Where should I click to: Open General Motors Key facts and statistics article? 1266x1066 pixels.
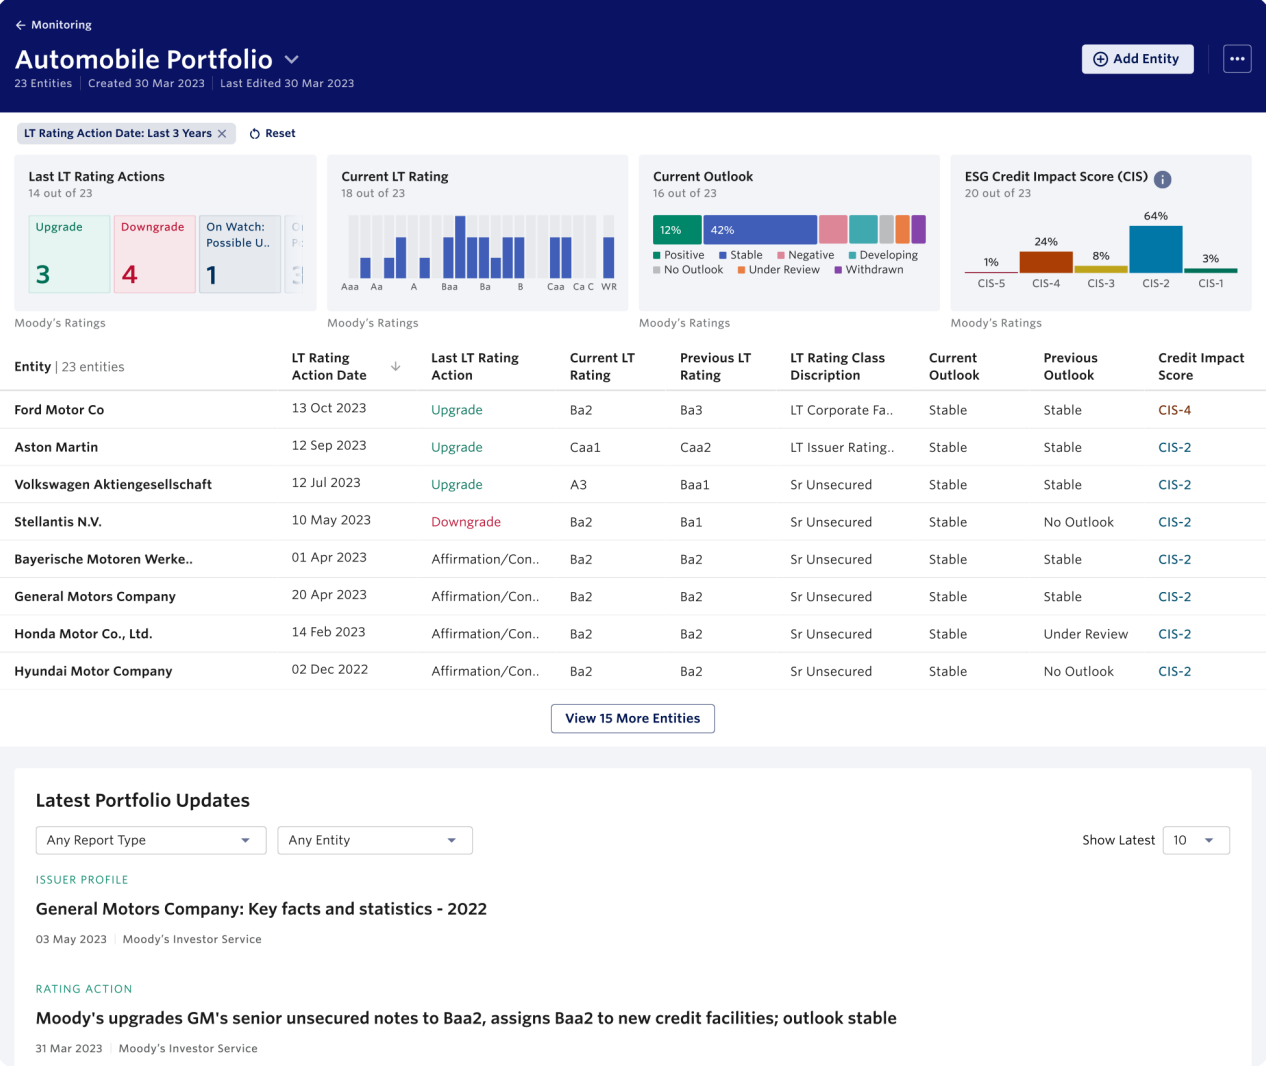(x=261, y=909)
